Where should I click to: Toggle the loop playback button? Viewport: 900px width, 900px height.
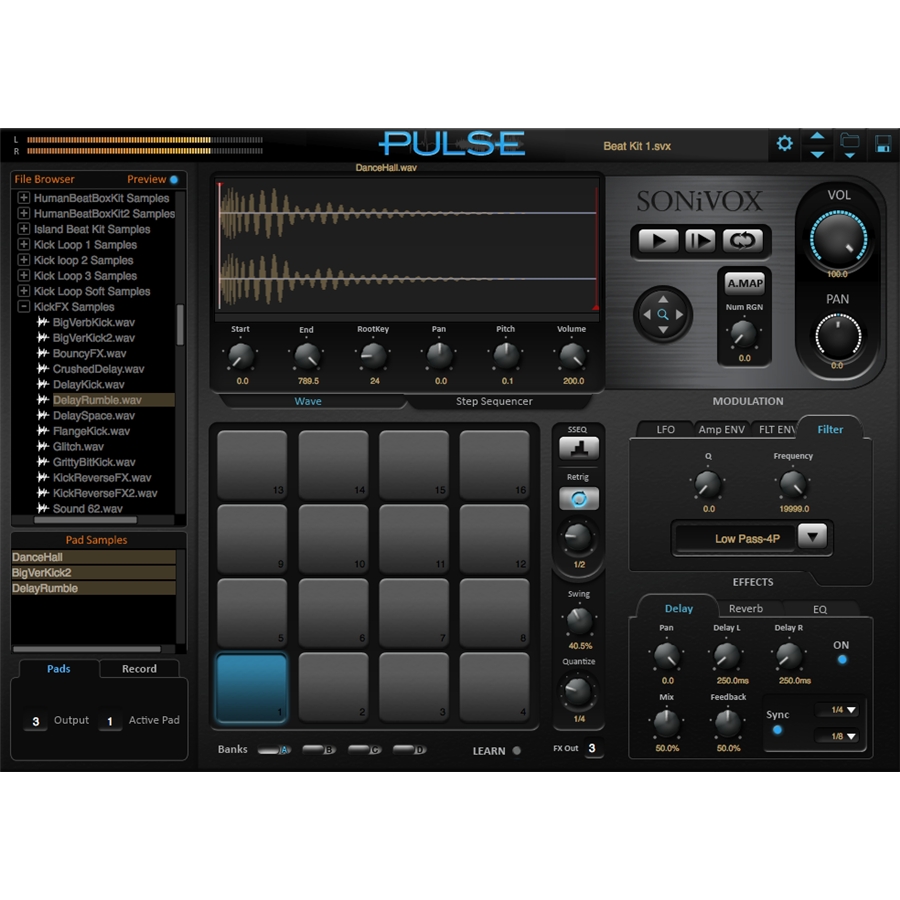[743, 240]
